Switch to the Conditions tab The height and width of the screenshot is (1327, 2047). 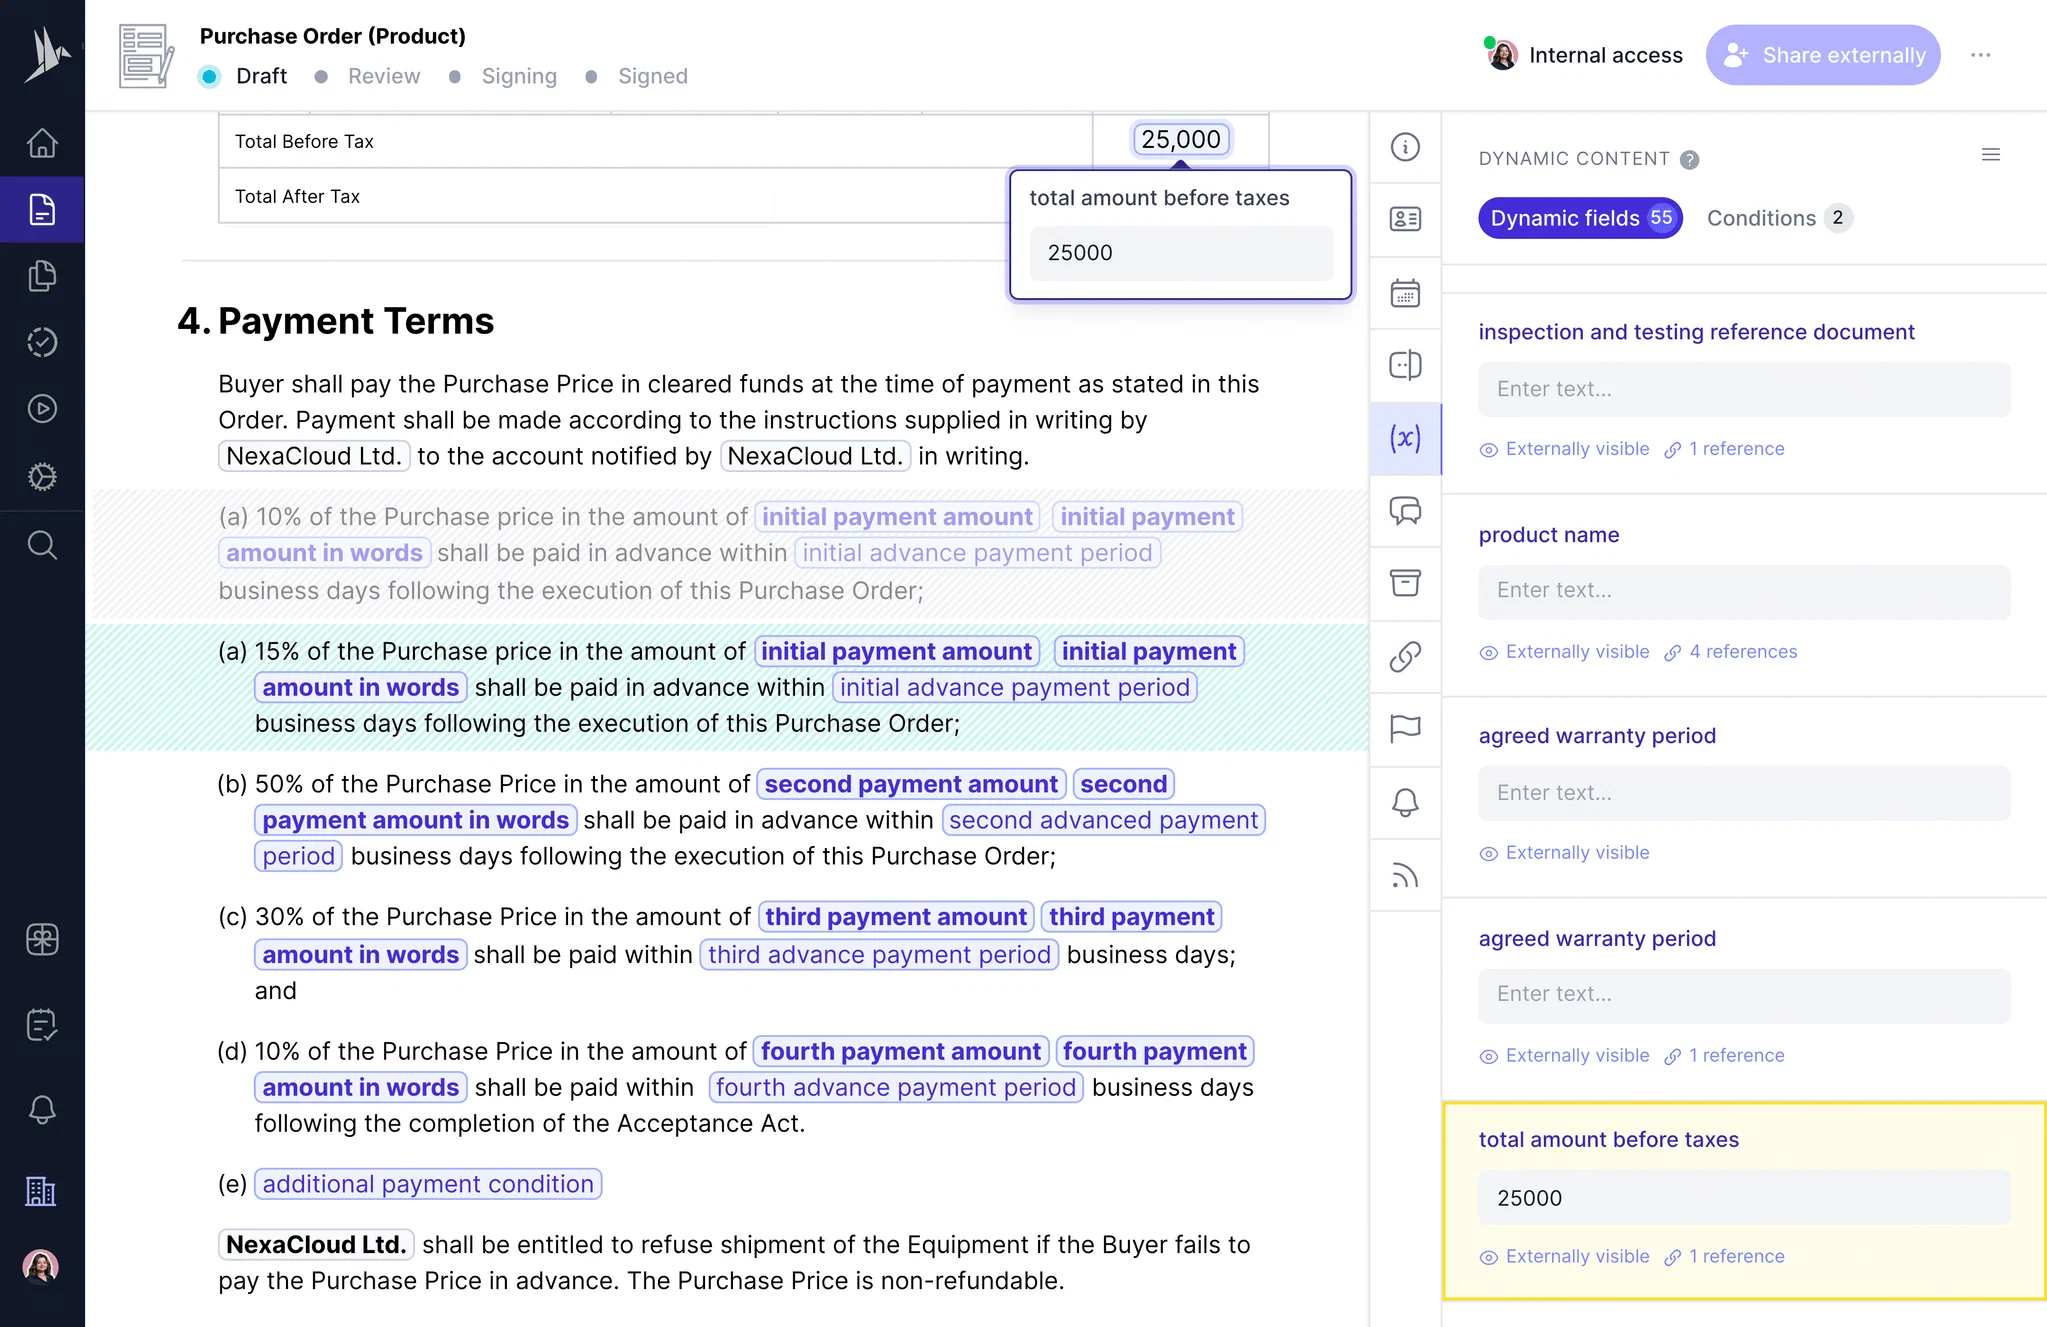(1779, 218)
